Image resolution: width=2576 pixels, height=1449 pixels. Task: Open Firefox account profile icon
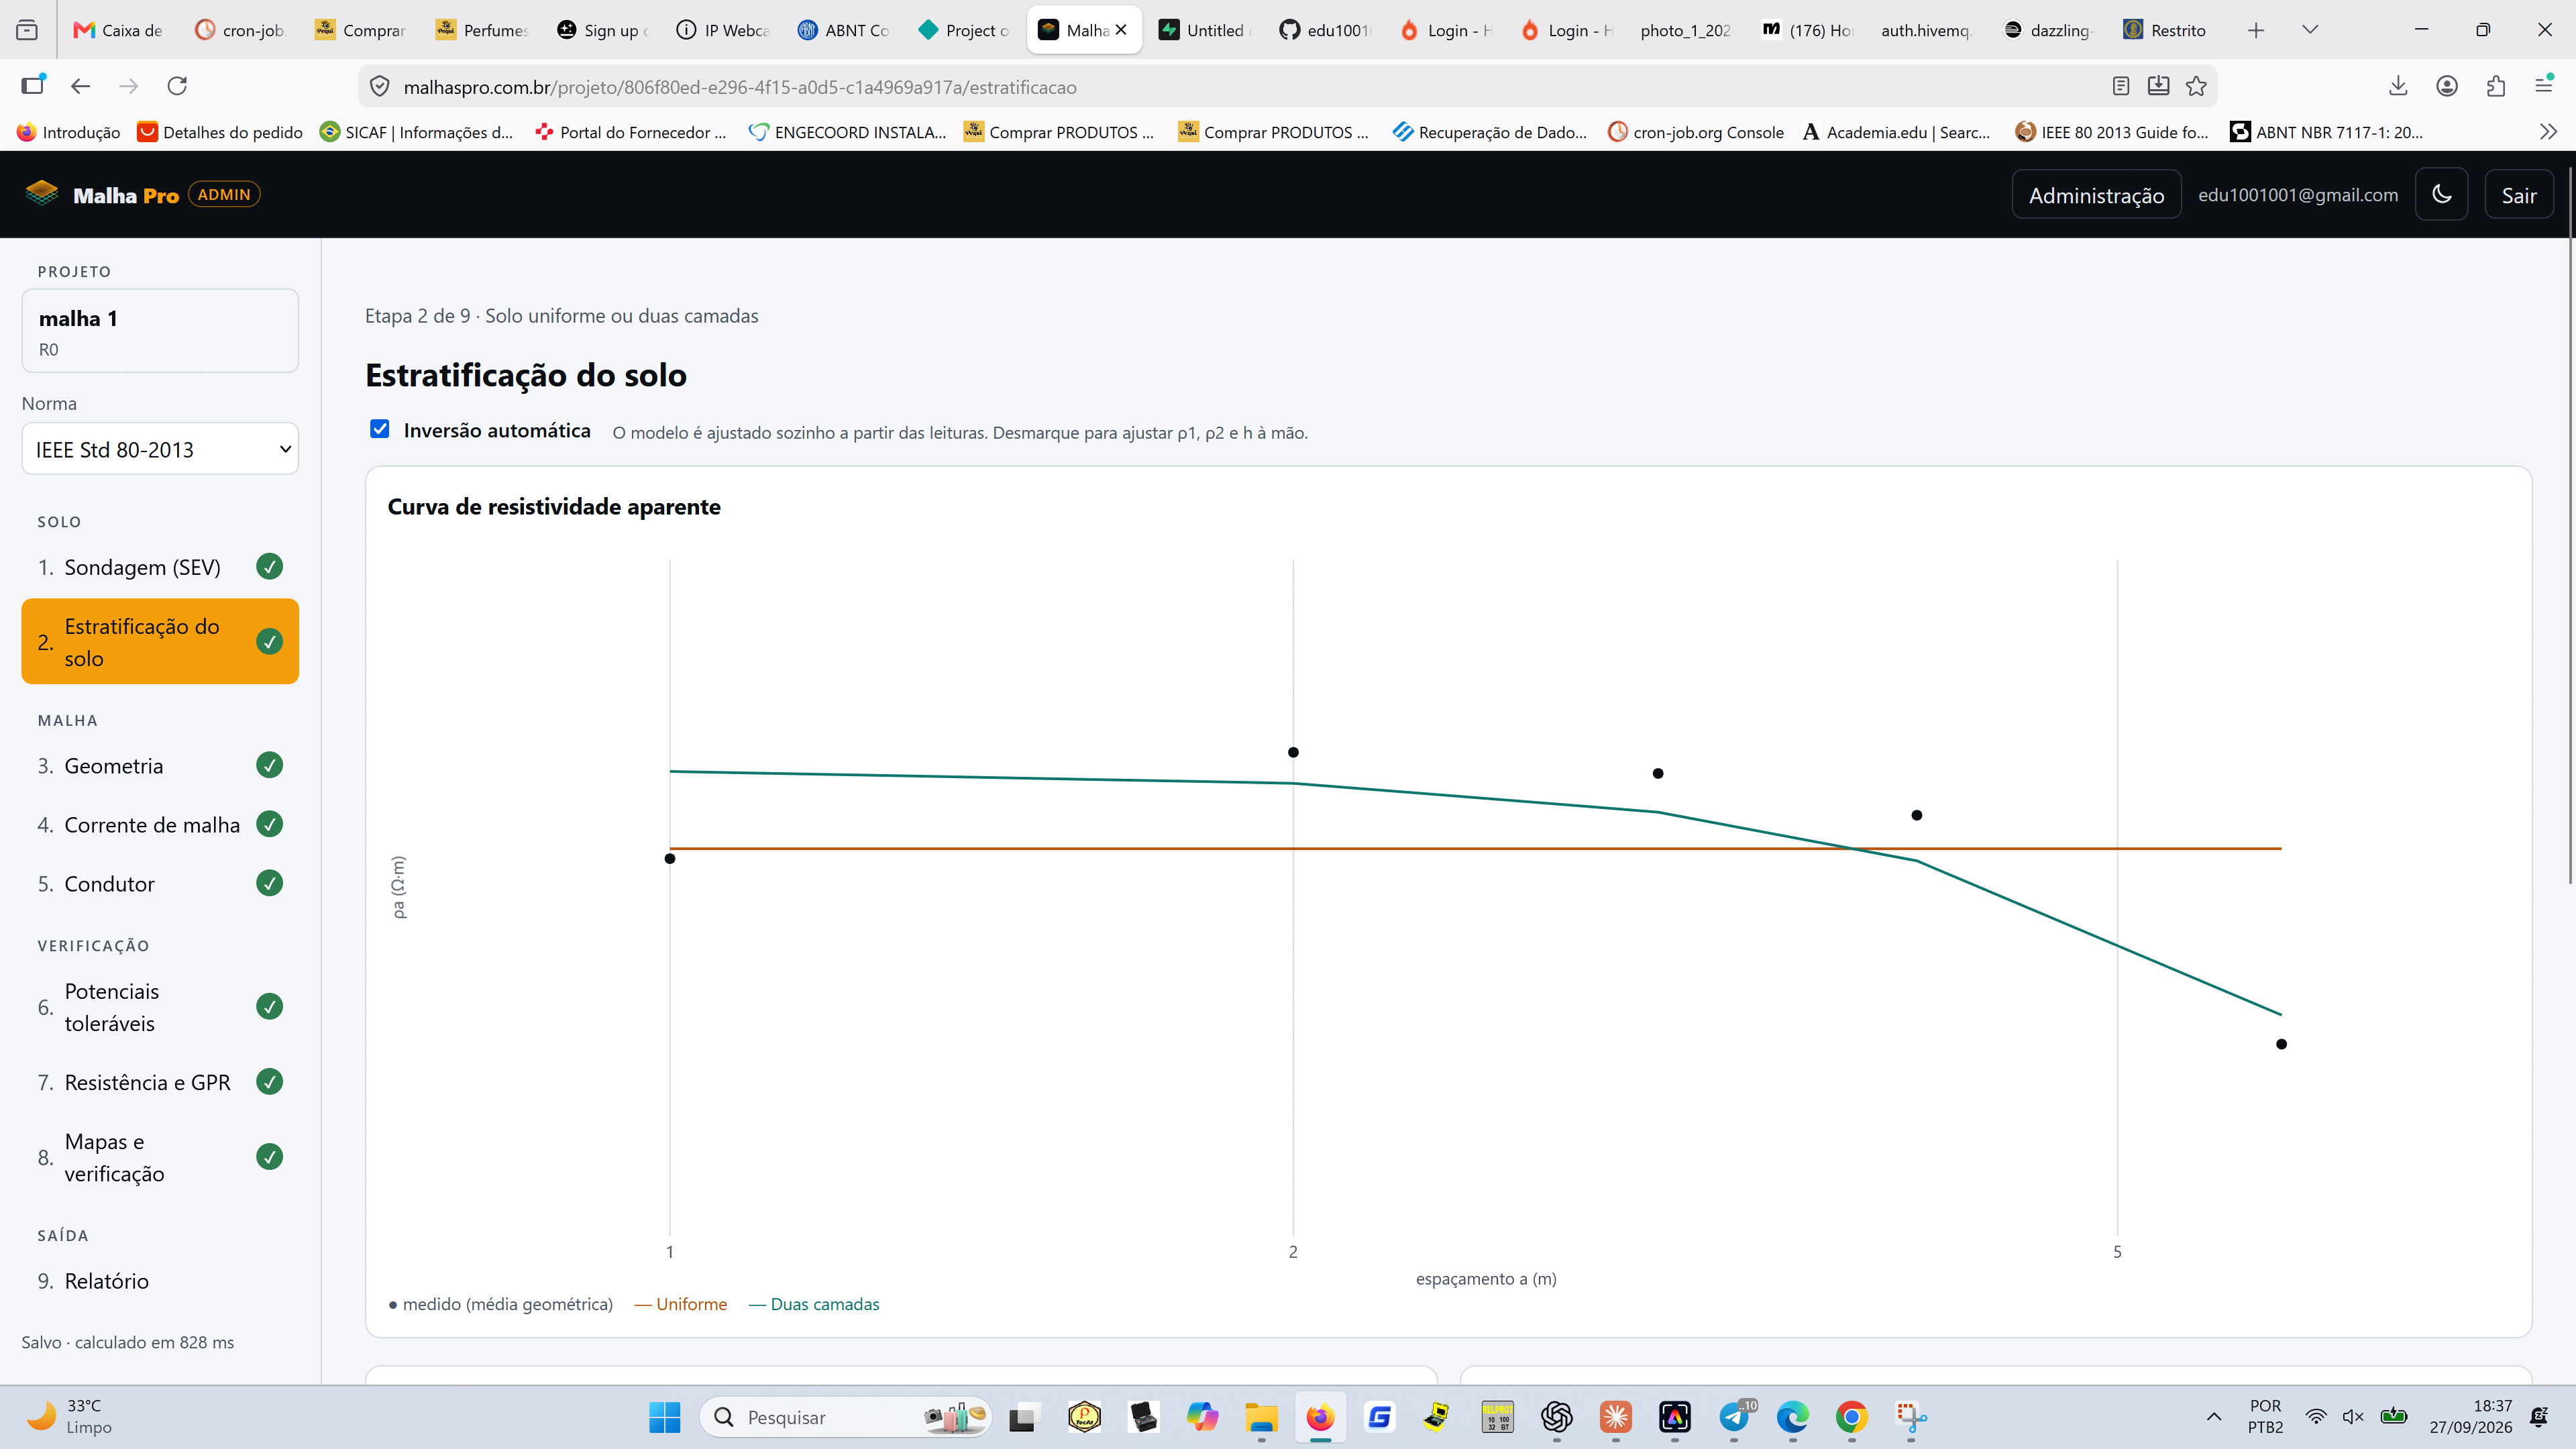[2447, 86]
